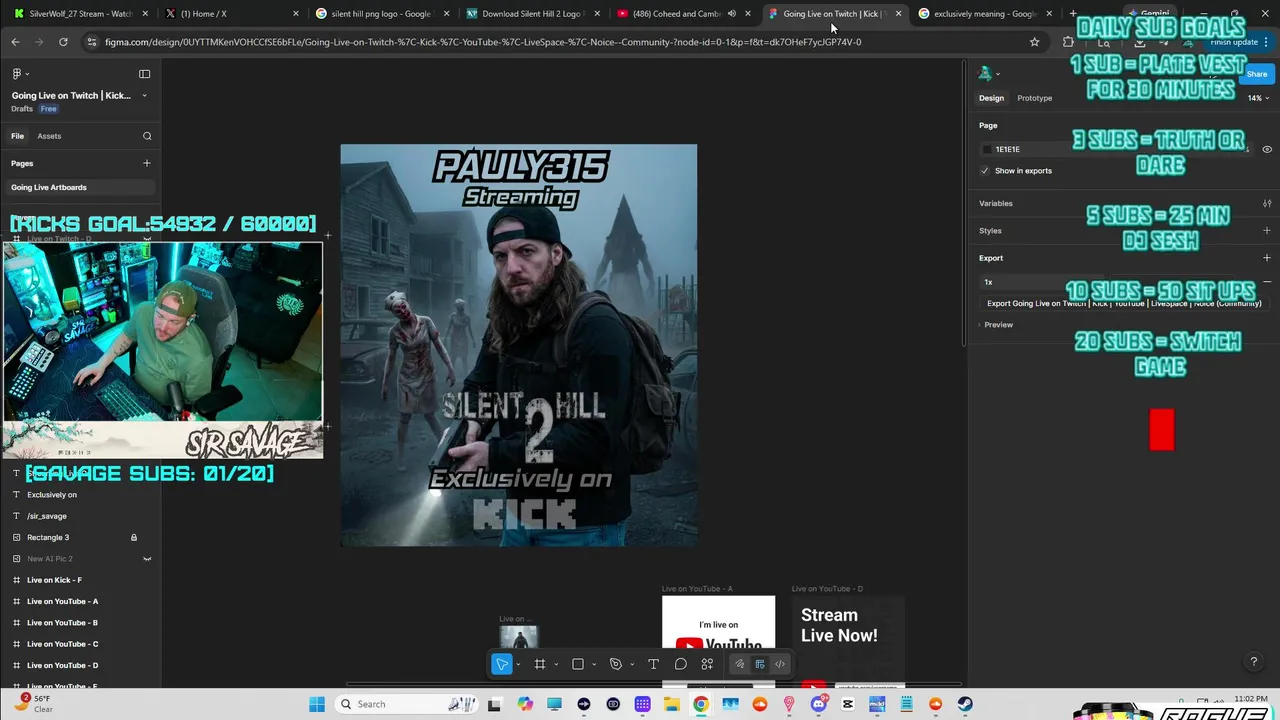
Task: Click the Windows taskbar Search box
Action: (x=406, y=704)
